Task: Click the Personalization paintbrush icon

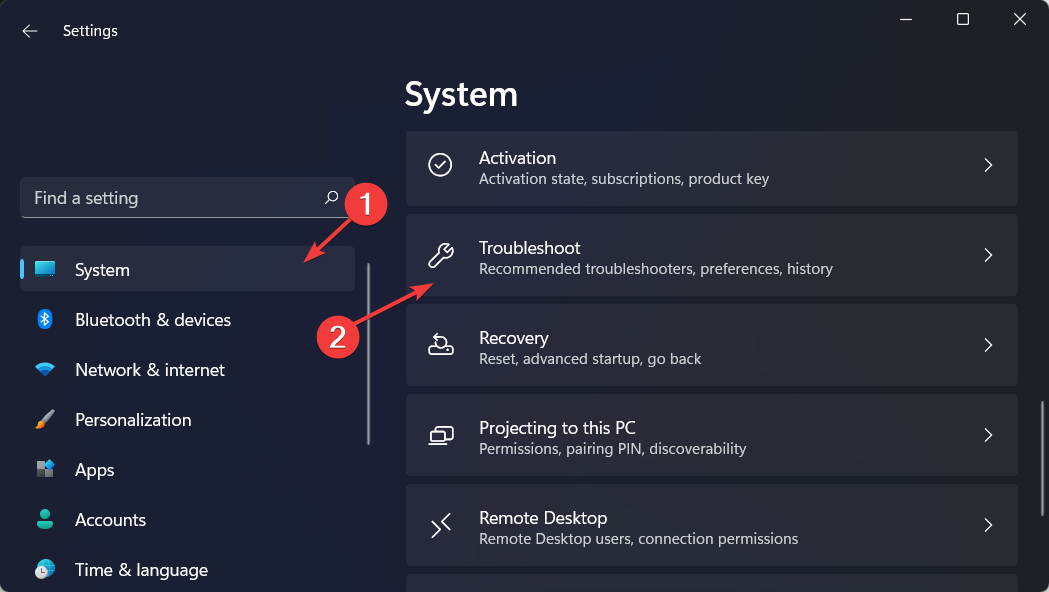Action: coord(45,420)
